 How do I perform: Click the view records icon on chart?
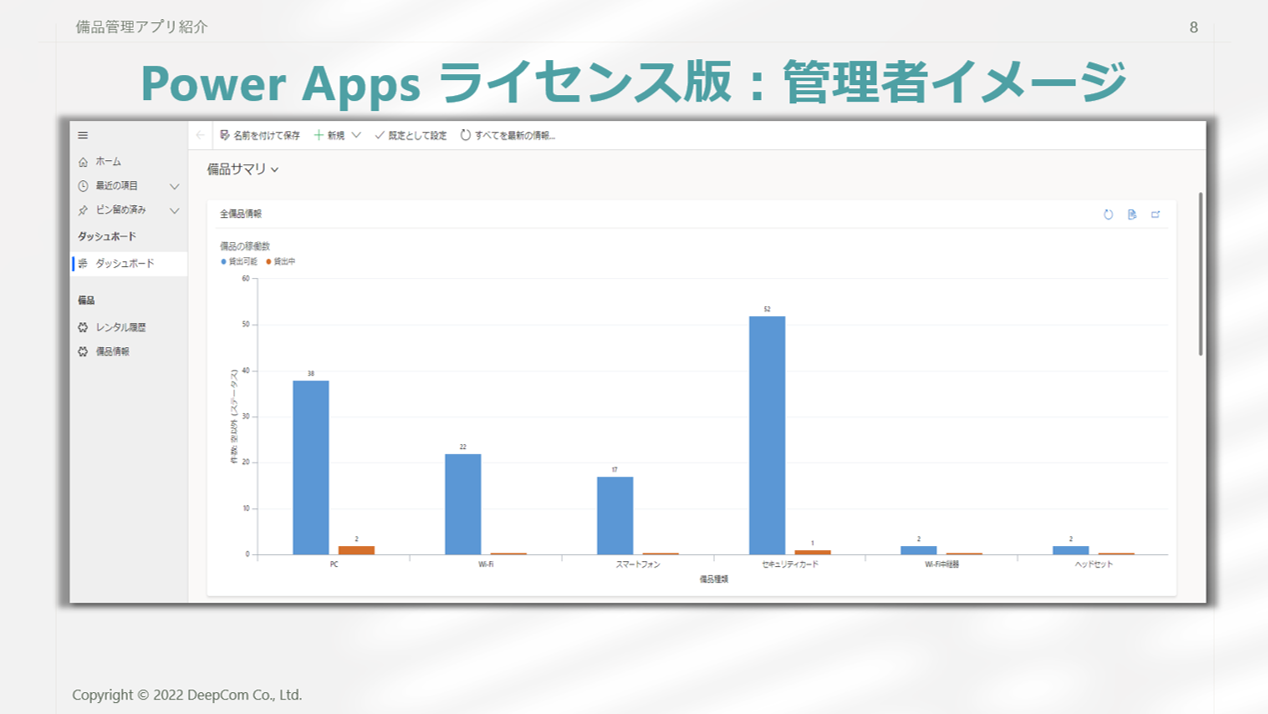(1132, 215)
